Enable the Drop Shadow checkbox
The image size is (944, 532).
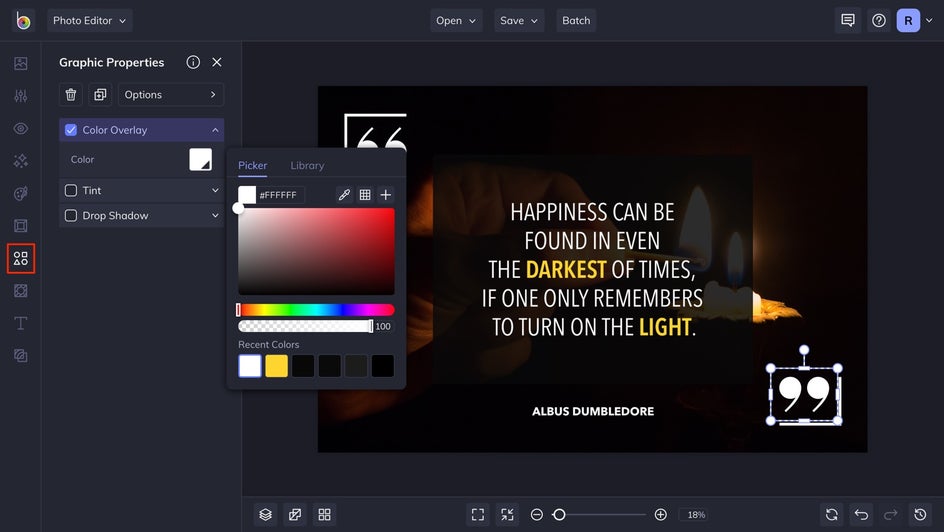(x=71, y=215)
